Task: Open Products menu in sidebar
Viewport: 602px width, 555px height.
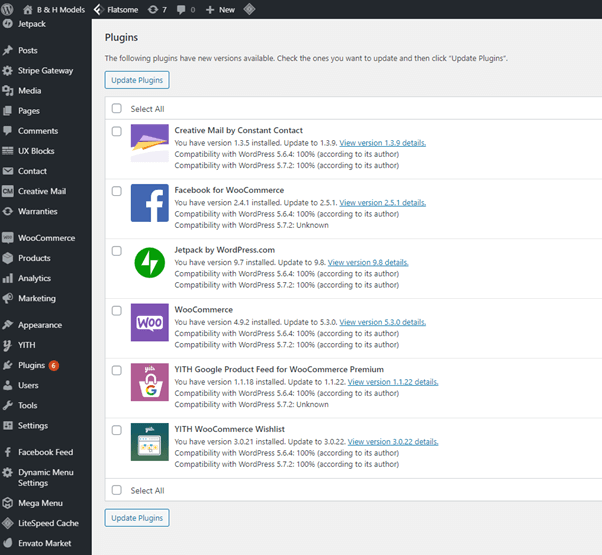Action: (x=46, y=258)
